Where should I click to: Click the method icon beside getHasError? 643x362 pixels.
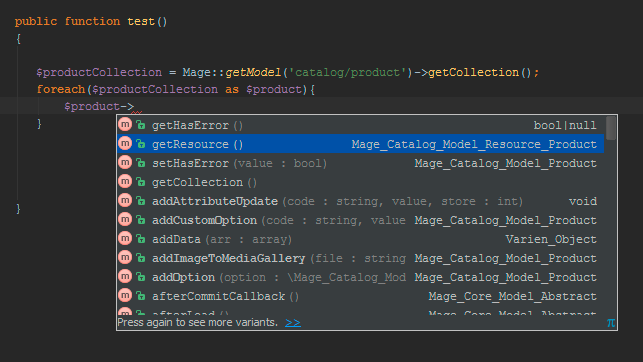(x=125, y=125)
